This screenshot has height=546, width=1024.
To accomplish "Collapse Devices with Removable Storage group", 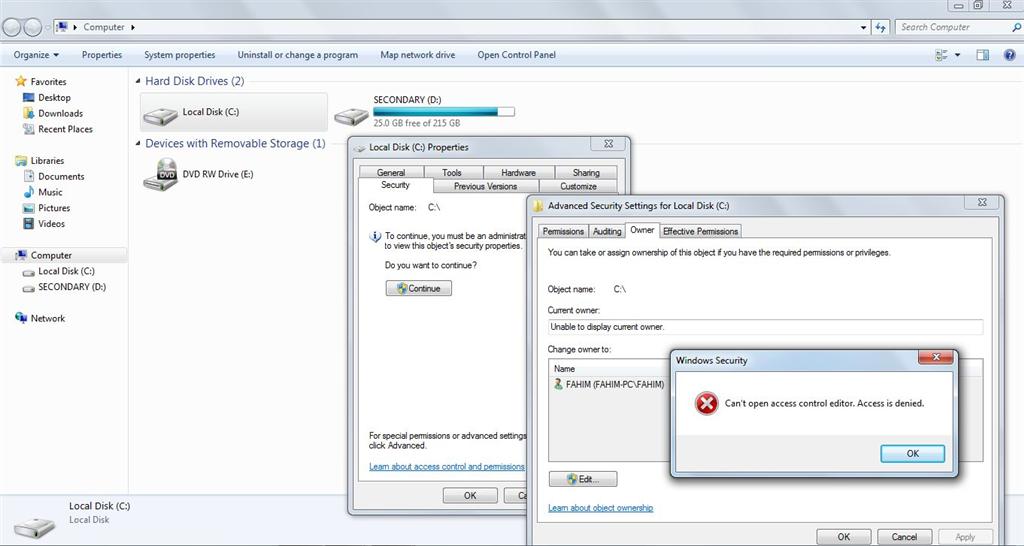I will (x=138, y=143).
